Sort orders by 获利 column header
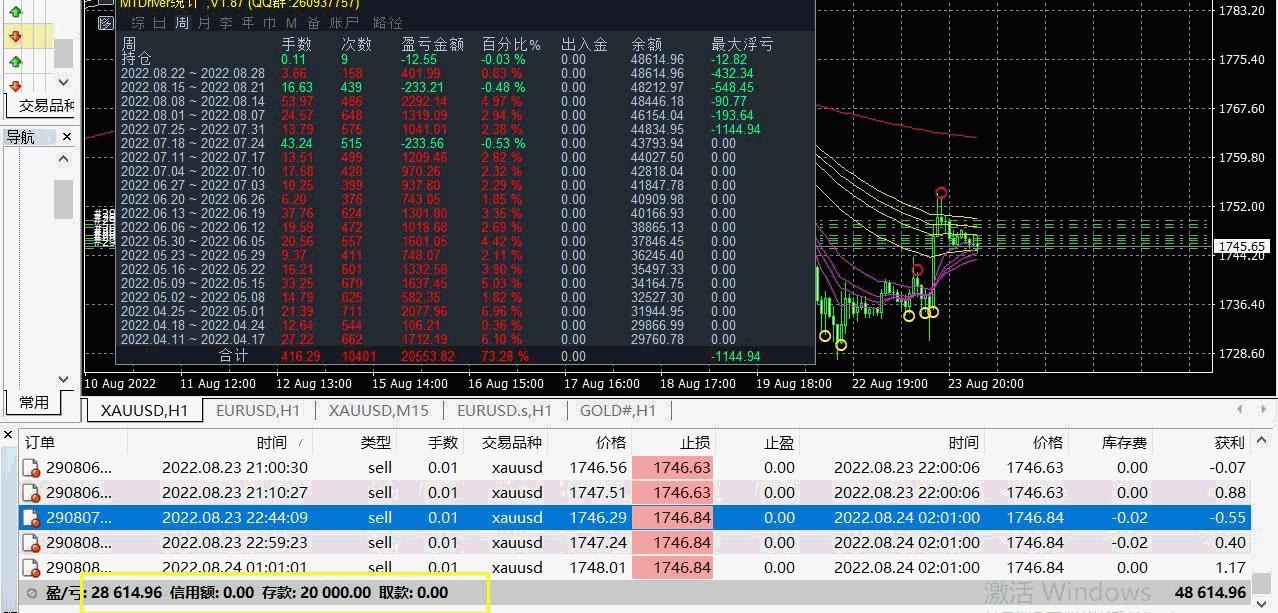Viewport: 1278px width, 613px height. tap(1229, 442)
